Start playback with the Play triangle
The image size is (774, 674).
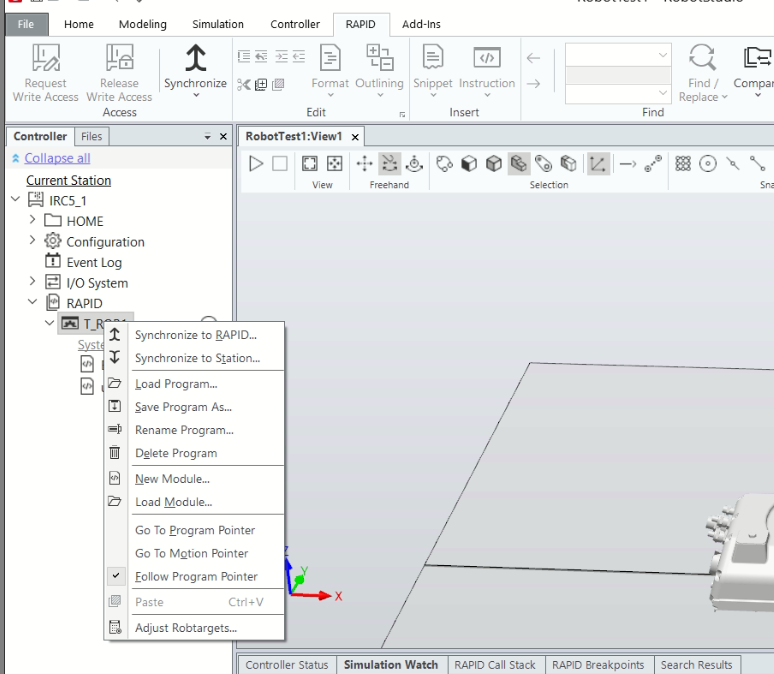tap(256, 163)
